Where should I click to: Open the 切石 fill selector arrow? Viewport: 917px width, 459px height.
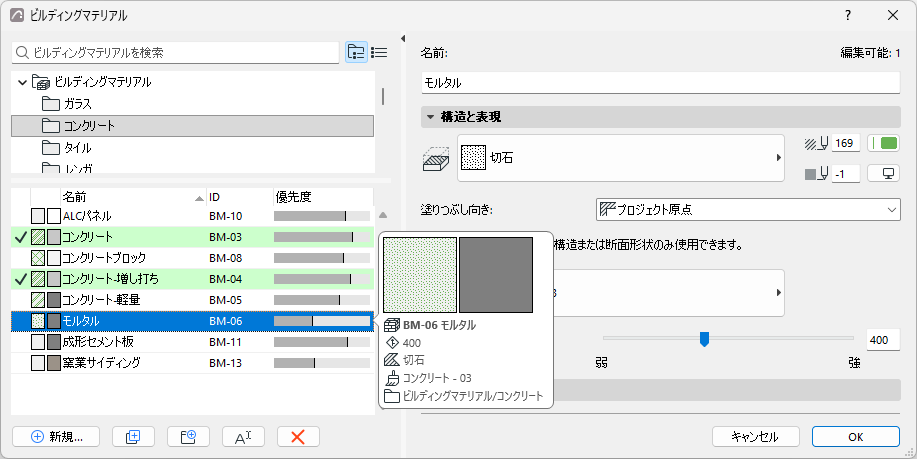[x=778, y=158]
